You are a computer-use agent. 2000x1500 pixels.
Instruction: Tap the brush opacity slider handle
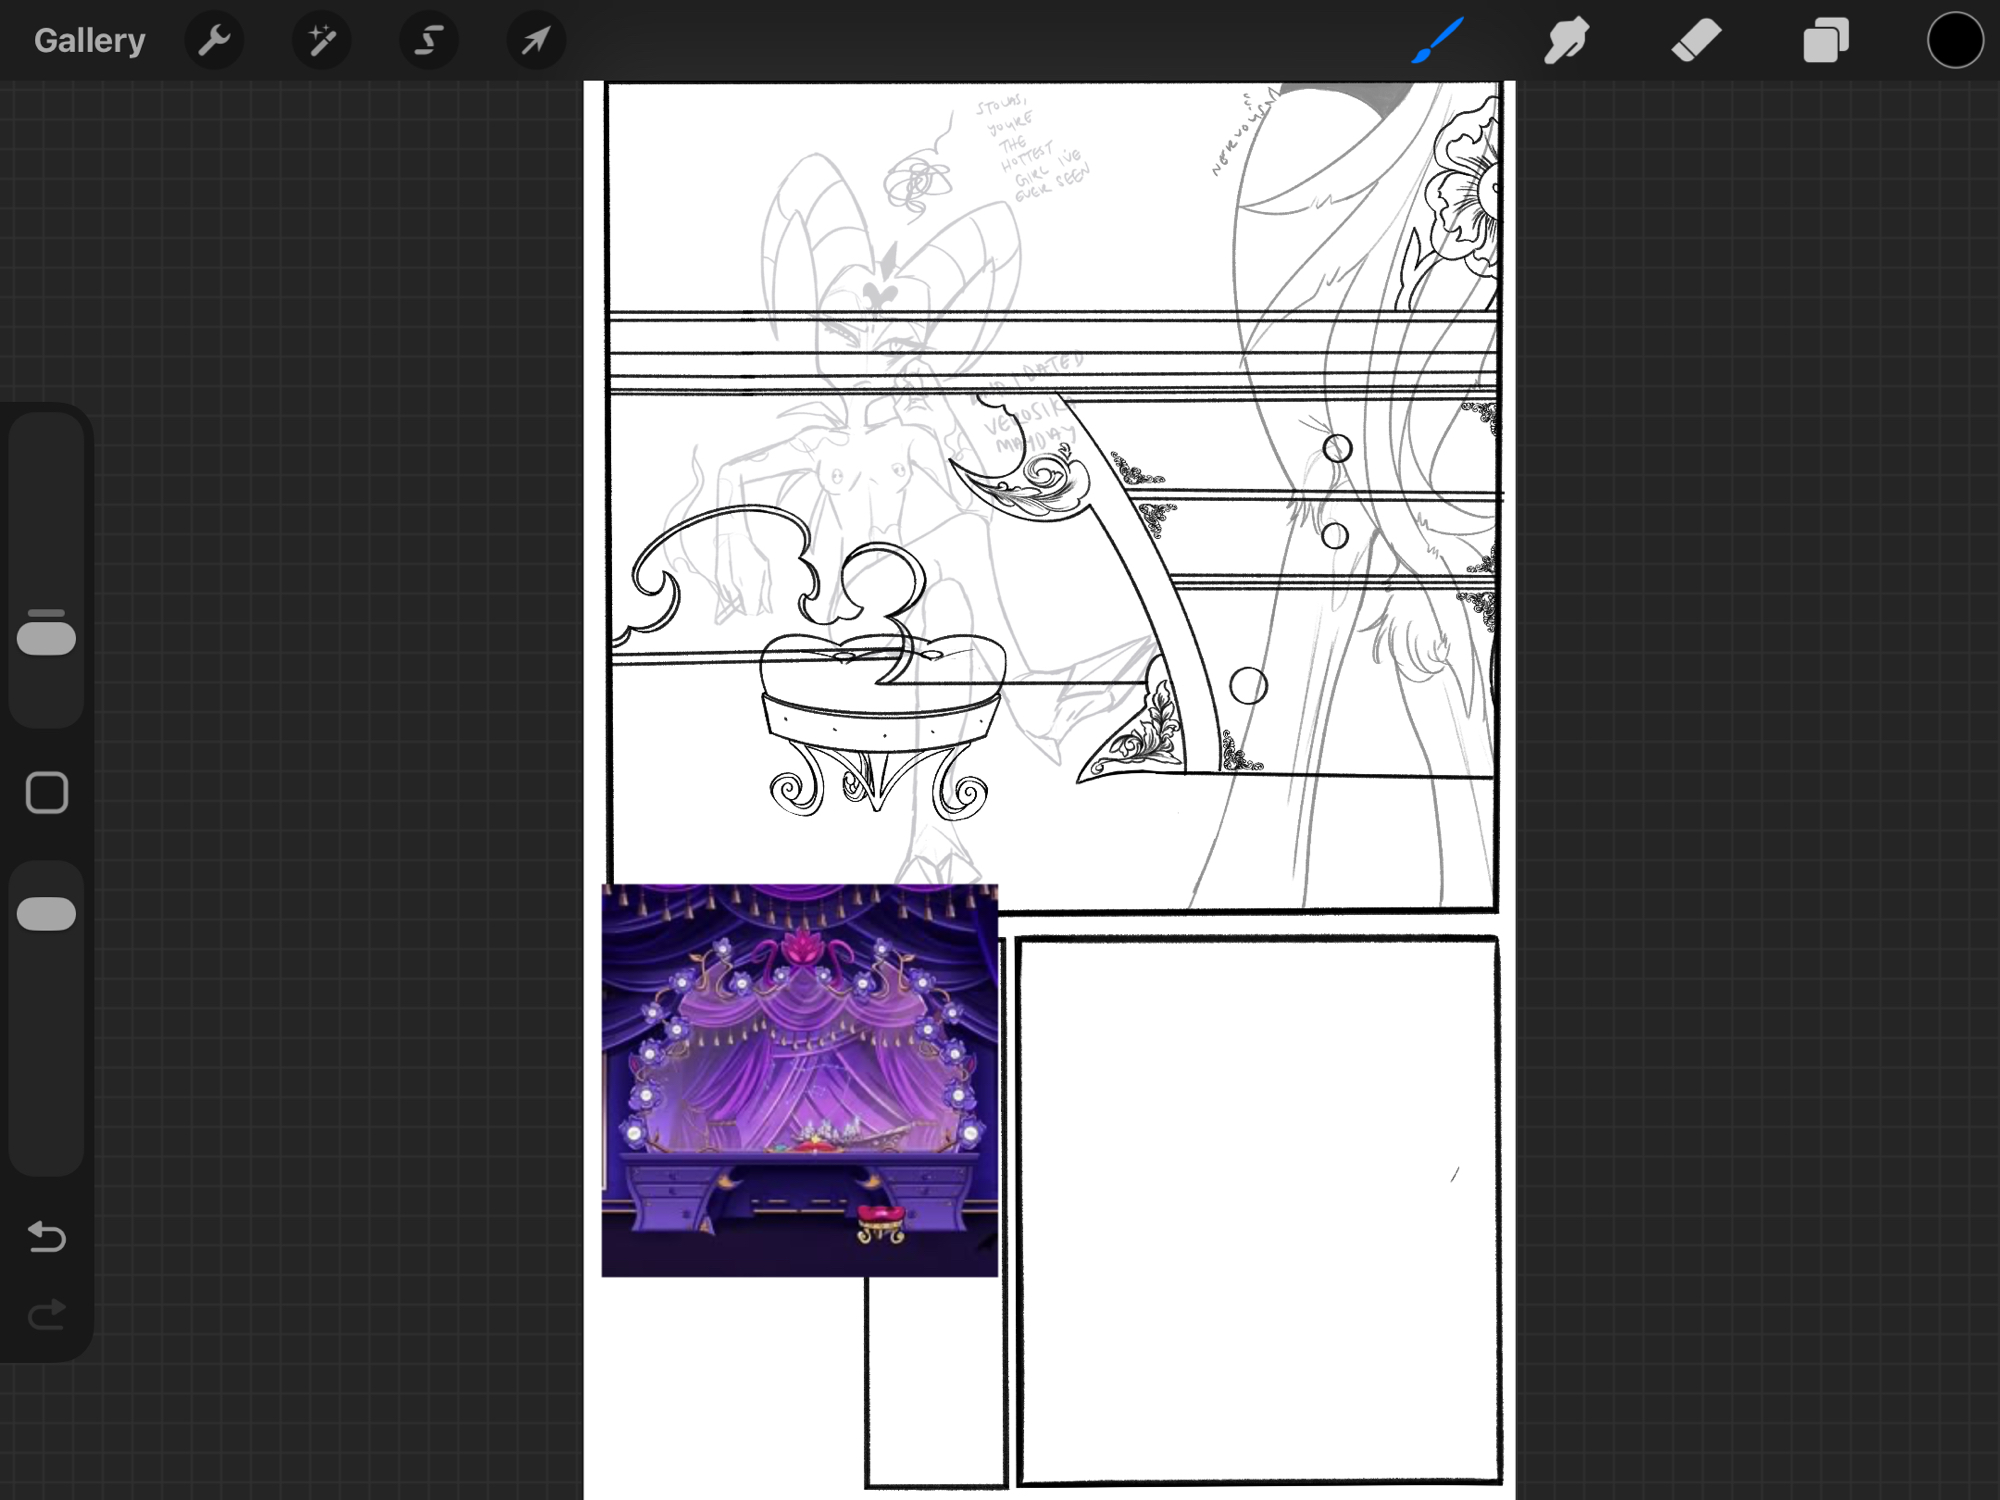(47, 913)
